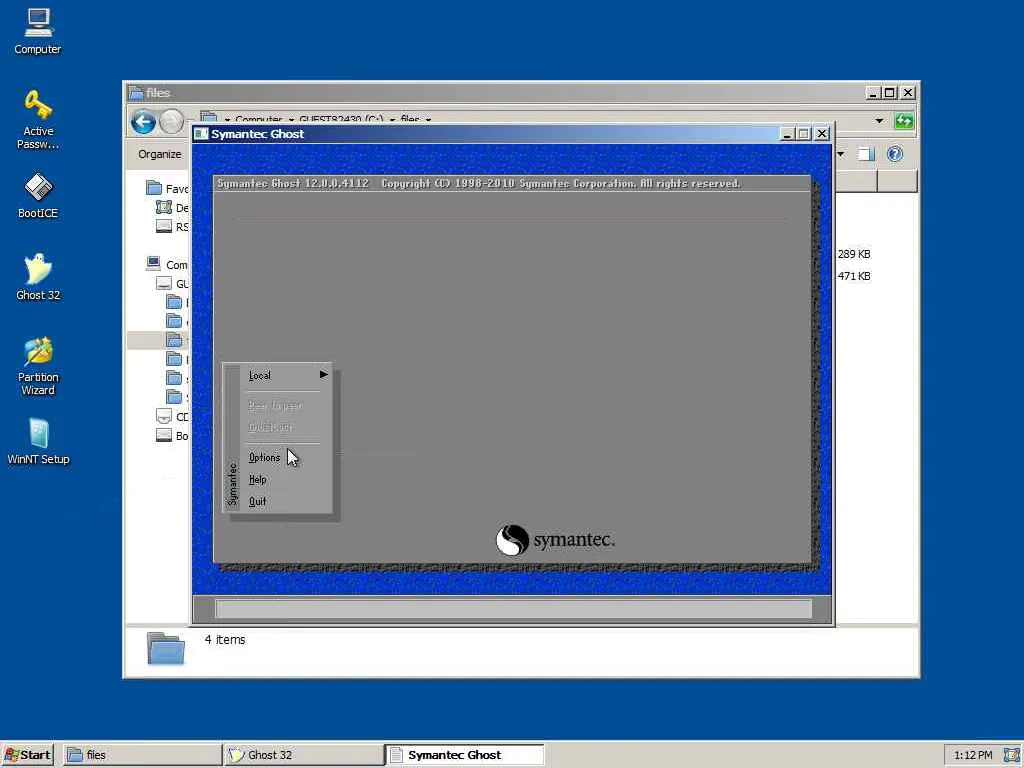
Task: Click the system tray icon beside clock
Action: pyautogui.click(x=1011, y=755)
